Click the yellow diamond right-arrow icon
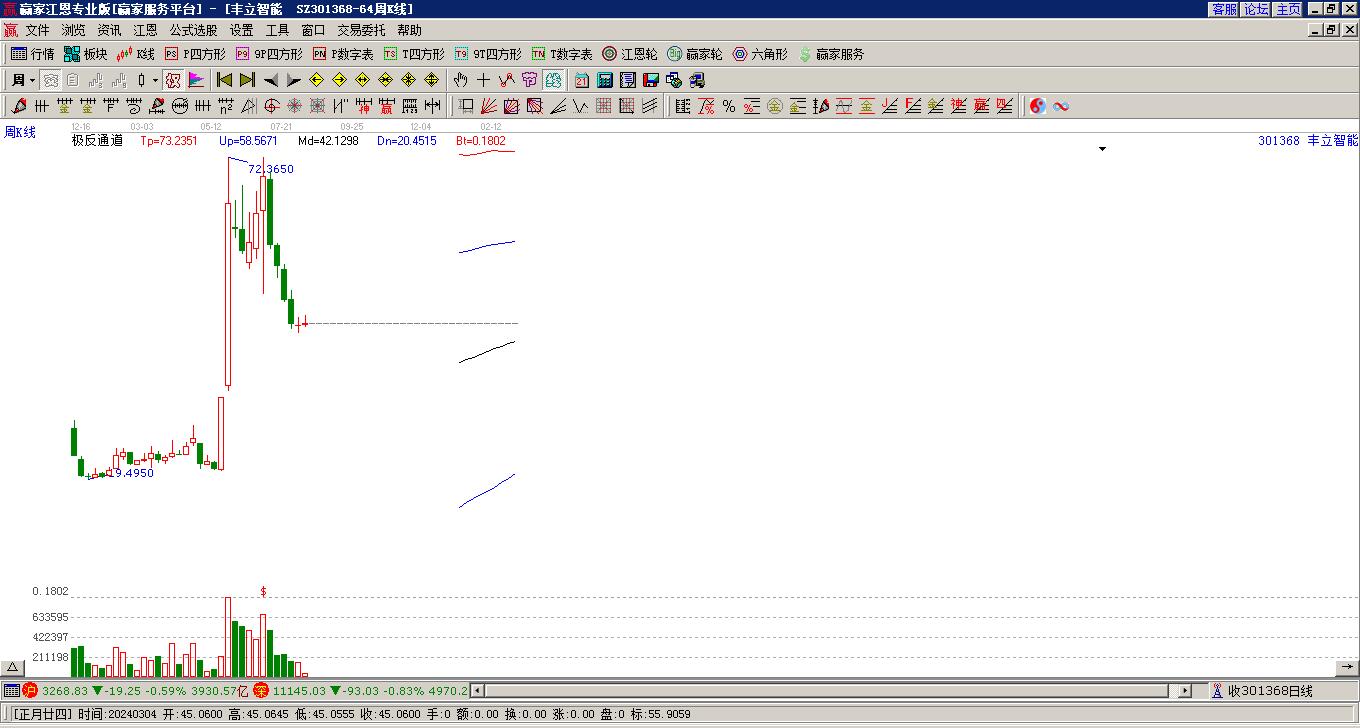 coord(340,80)
